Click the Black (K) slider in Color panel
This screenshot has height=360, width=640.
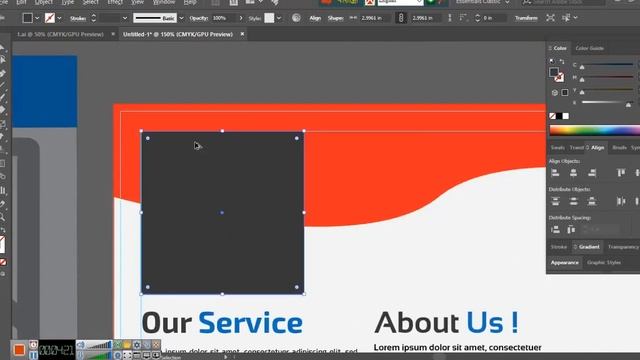[607, 103]
